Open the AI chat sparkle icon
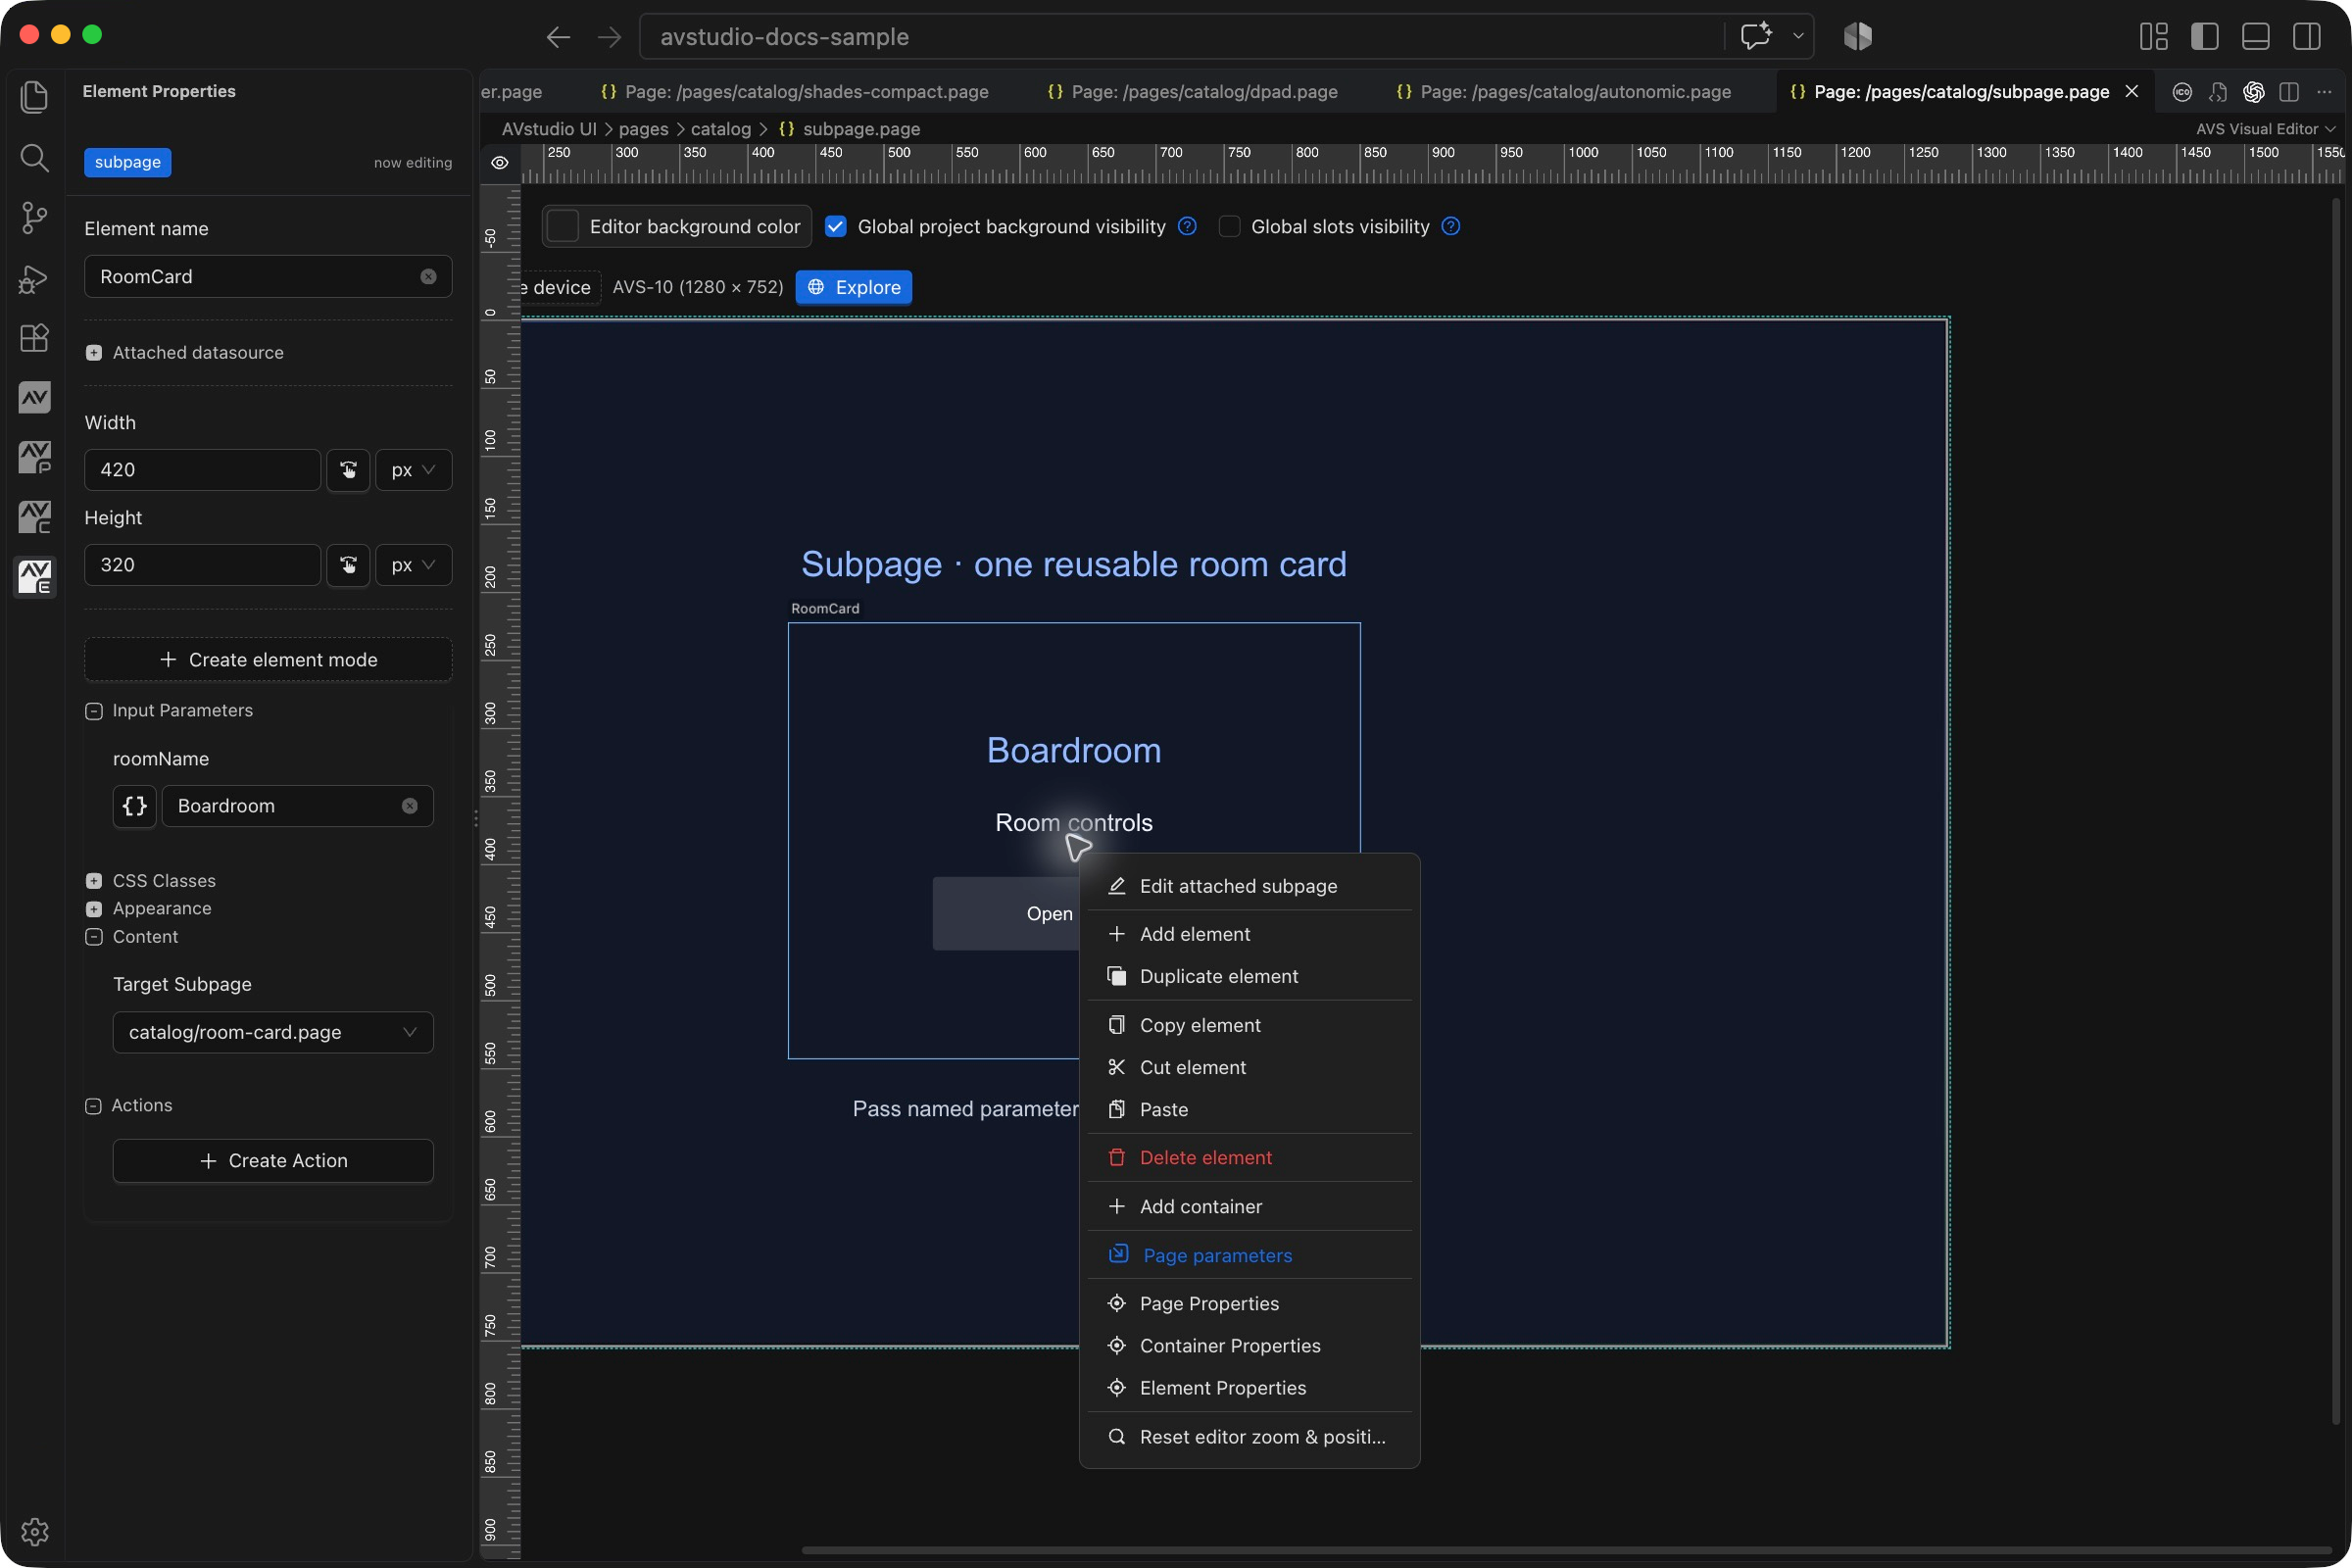The width and height of the screenshot is (2352, 1568). coord(1756,36)
